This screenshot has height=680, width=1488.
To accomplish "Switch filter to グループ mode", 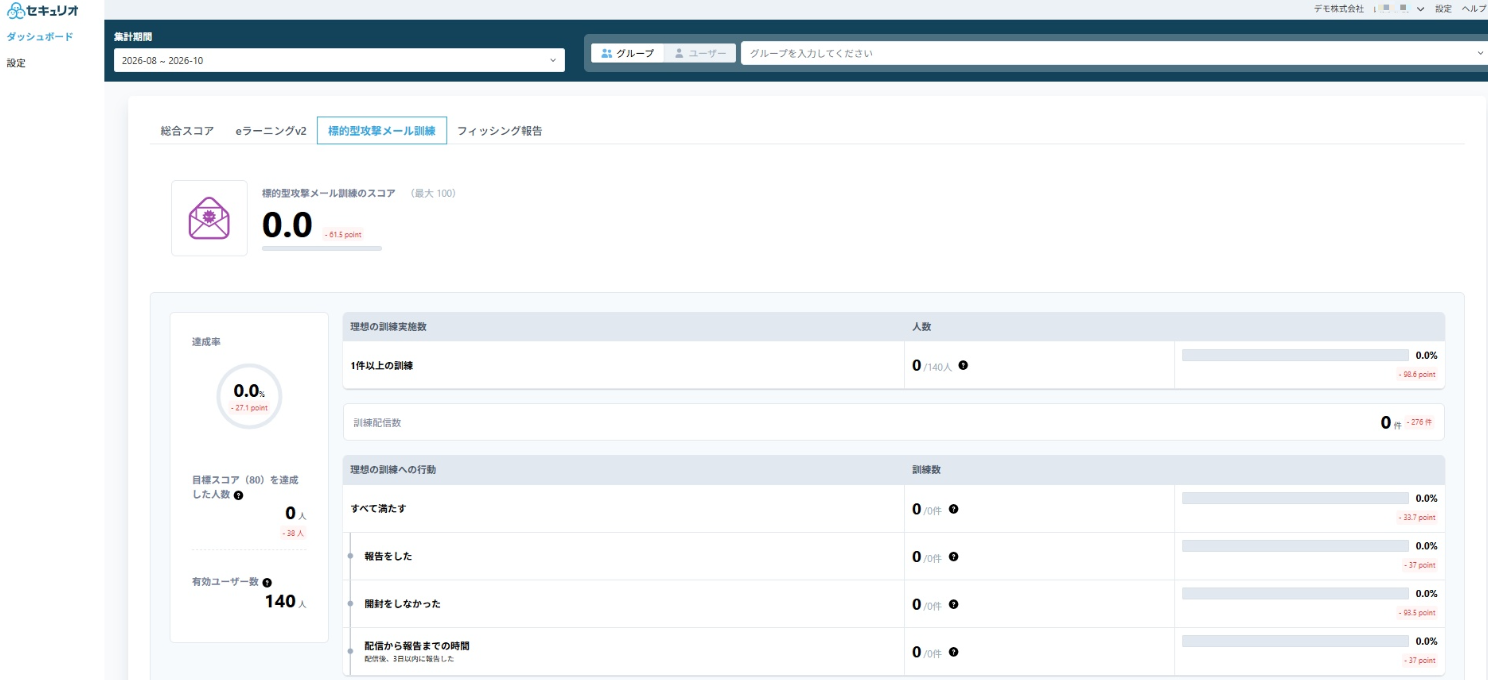I will [627, 53].
